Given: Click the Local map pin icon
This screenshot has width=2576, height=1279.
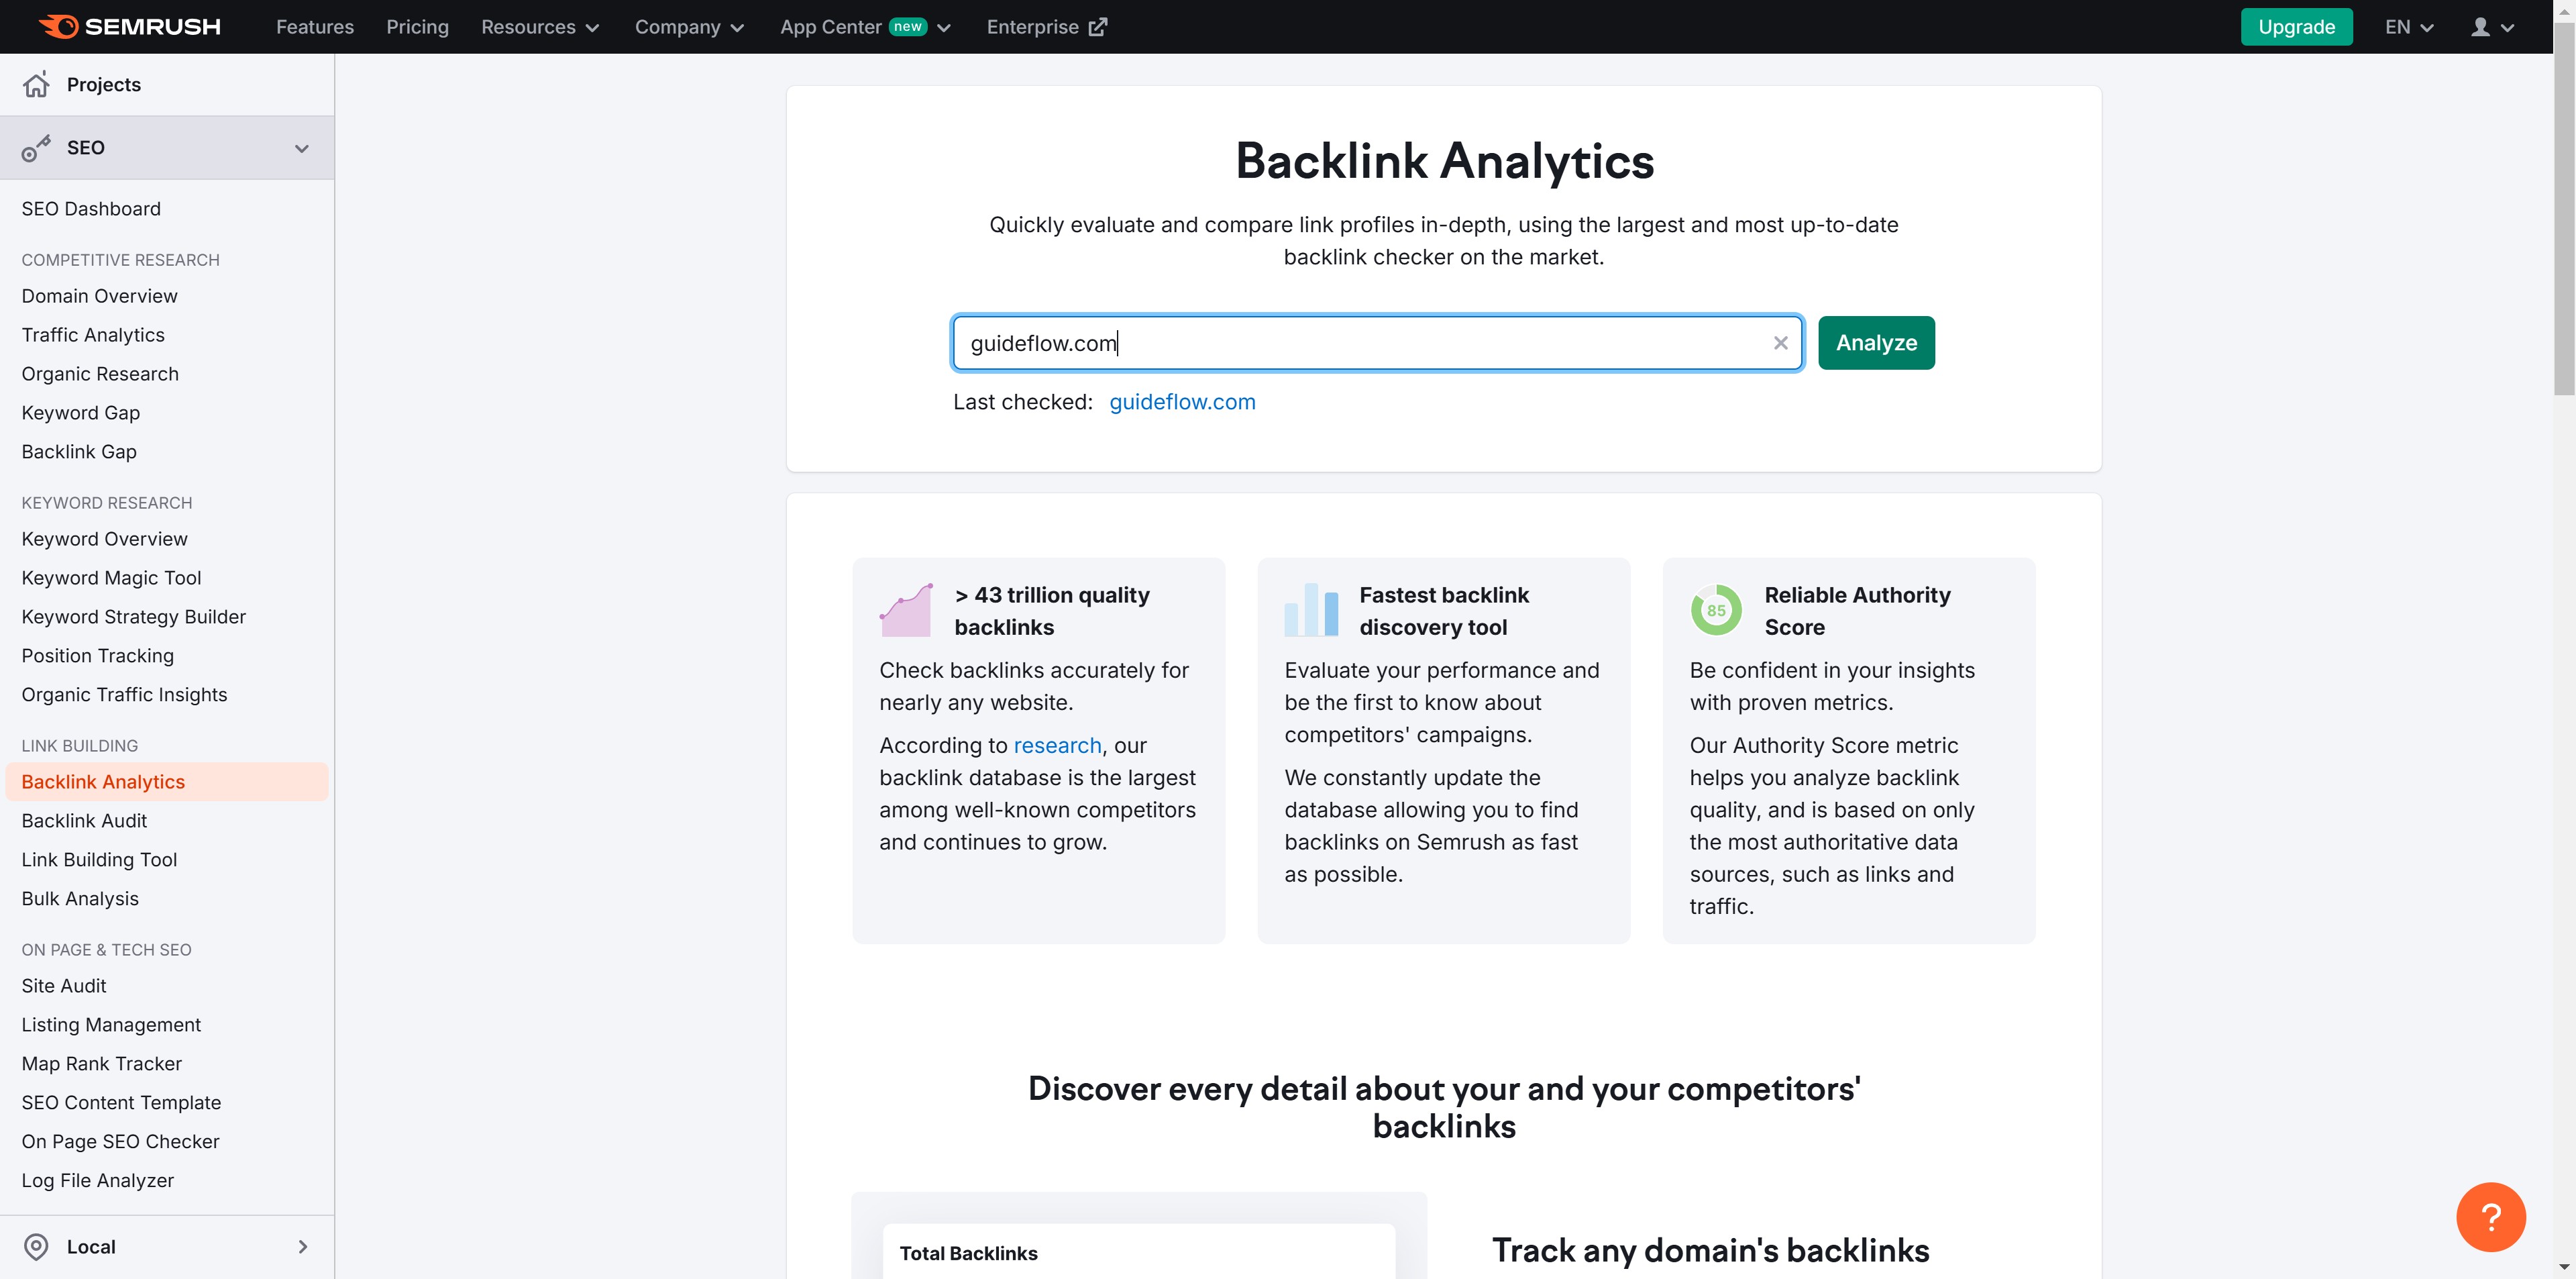Looking at the screenshot, I should 36,1247.
